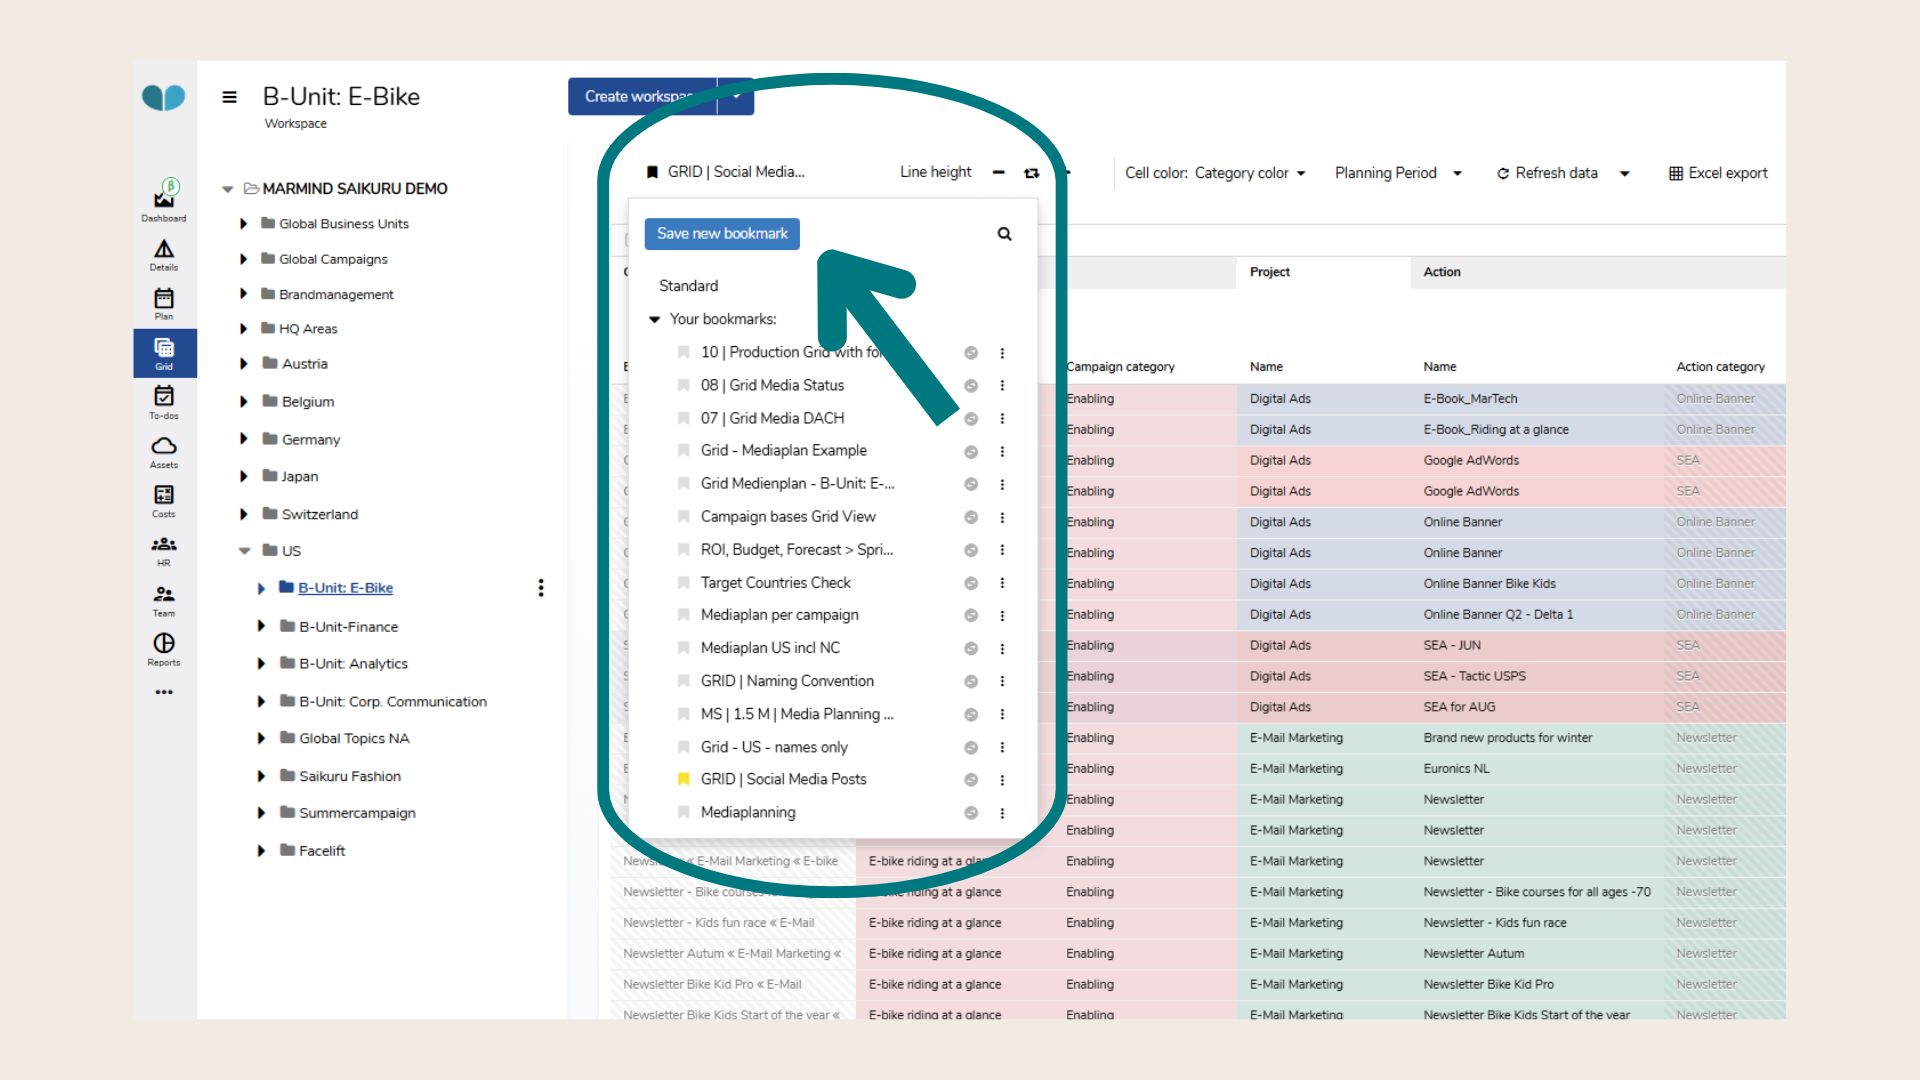Click the bookmark search magnifier icon
Image resolution: width=1920 pixels, height=1080 pixels.
tap(1004, 234)
